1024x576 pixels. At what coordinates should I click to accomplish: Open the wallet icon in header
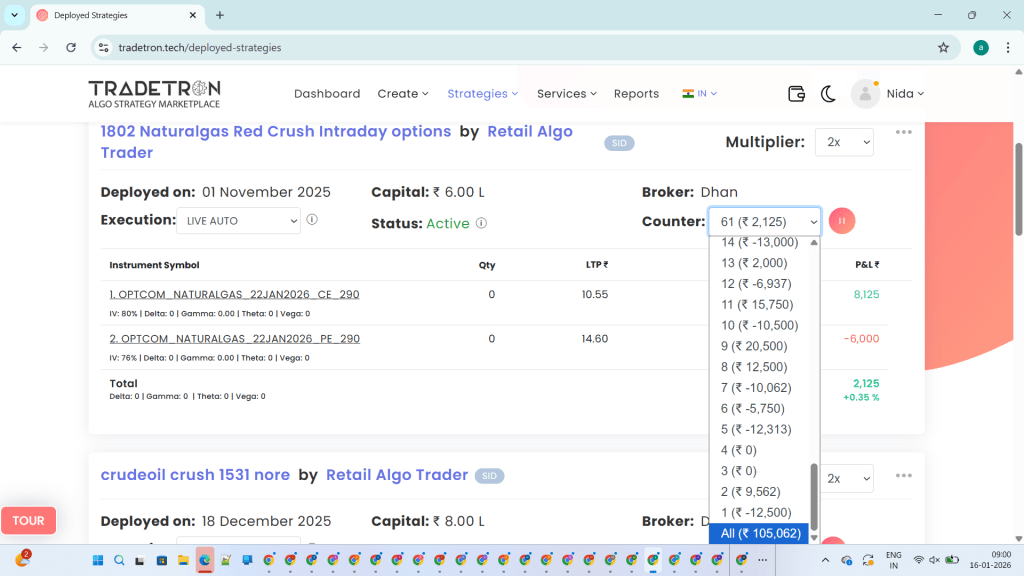[796, 94]
